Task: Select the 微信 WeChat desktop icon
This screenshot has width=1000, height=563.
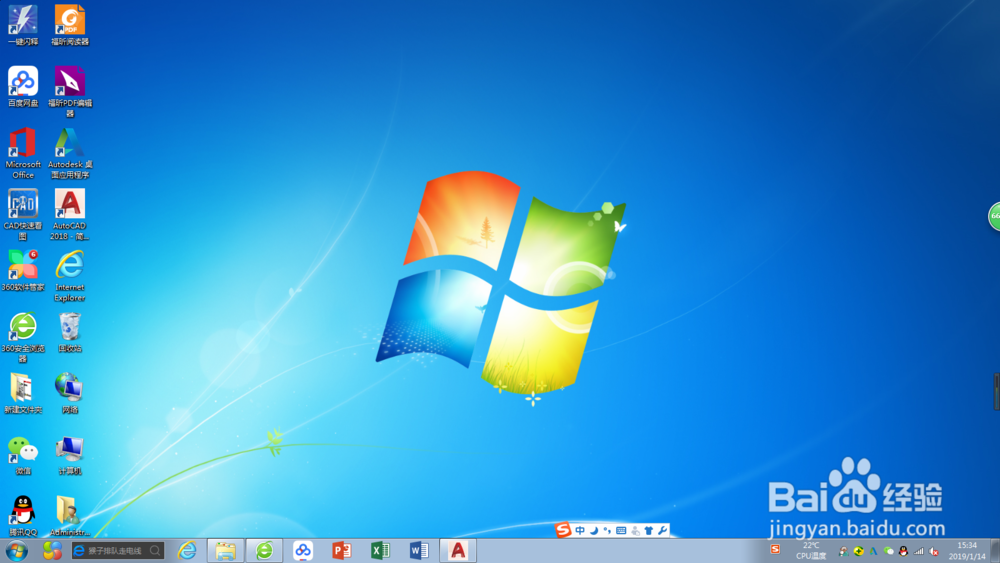Action: click(x=23, y=455)
